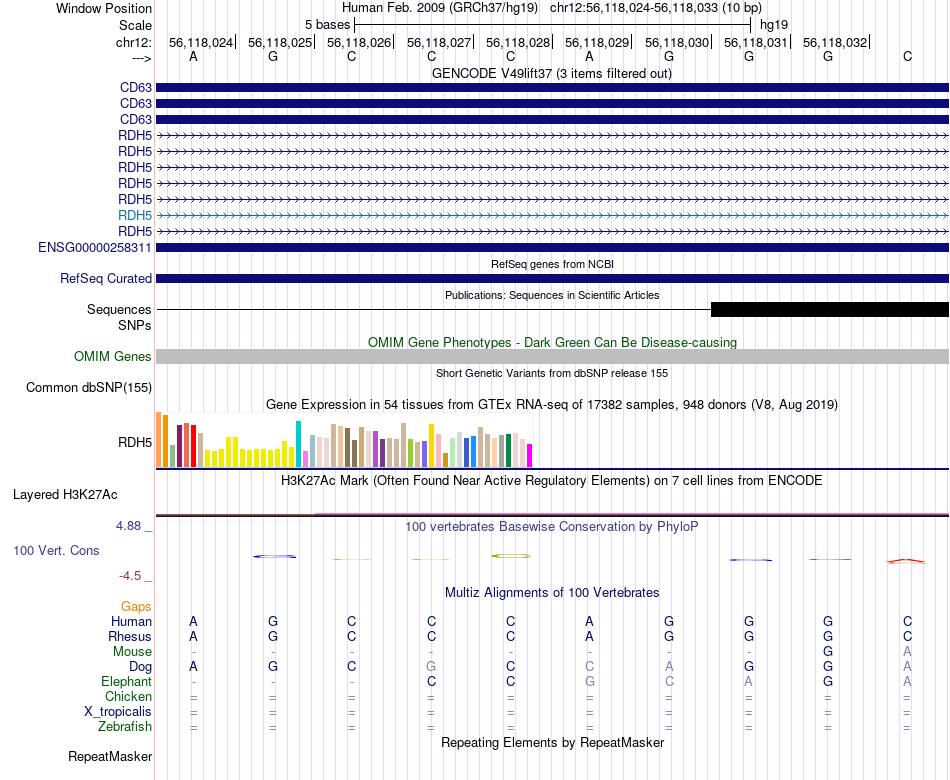Click the RefSeq Curated track label
Image resolution: width=950 pixels, height=780 pixels.
pyautogui.click(x=105, y=278)
